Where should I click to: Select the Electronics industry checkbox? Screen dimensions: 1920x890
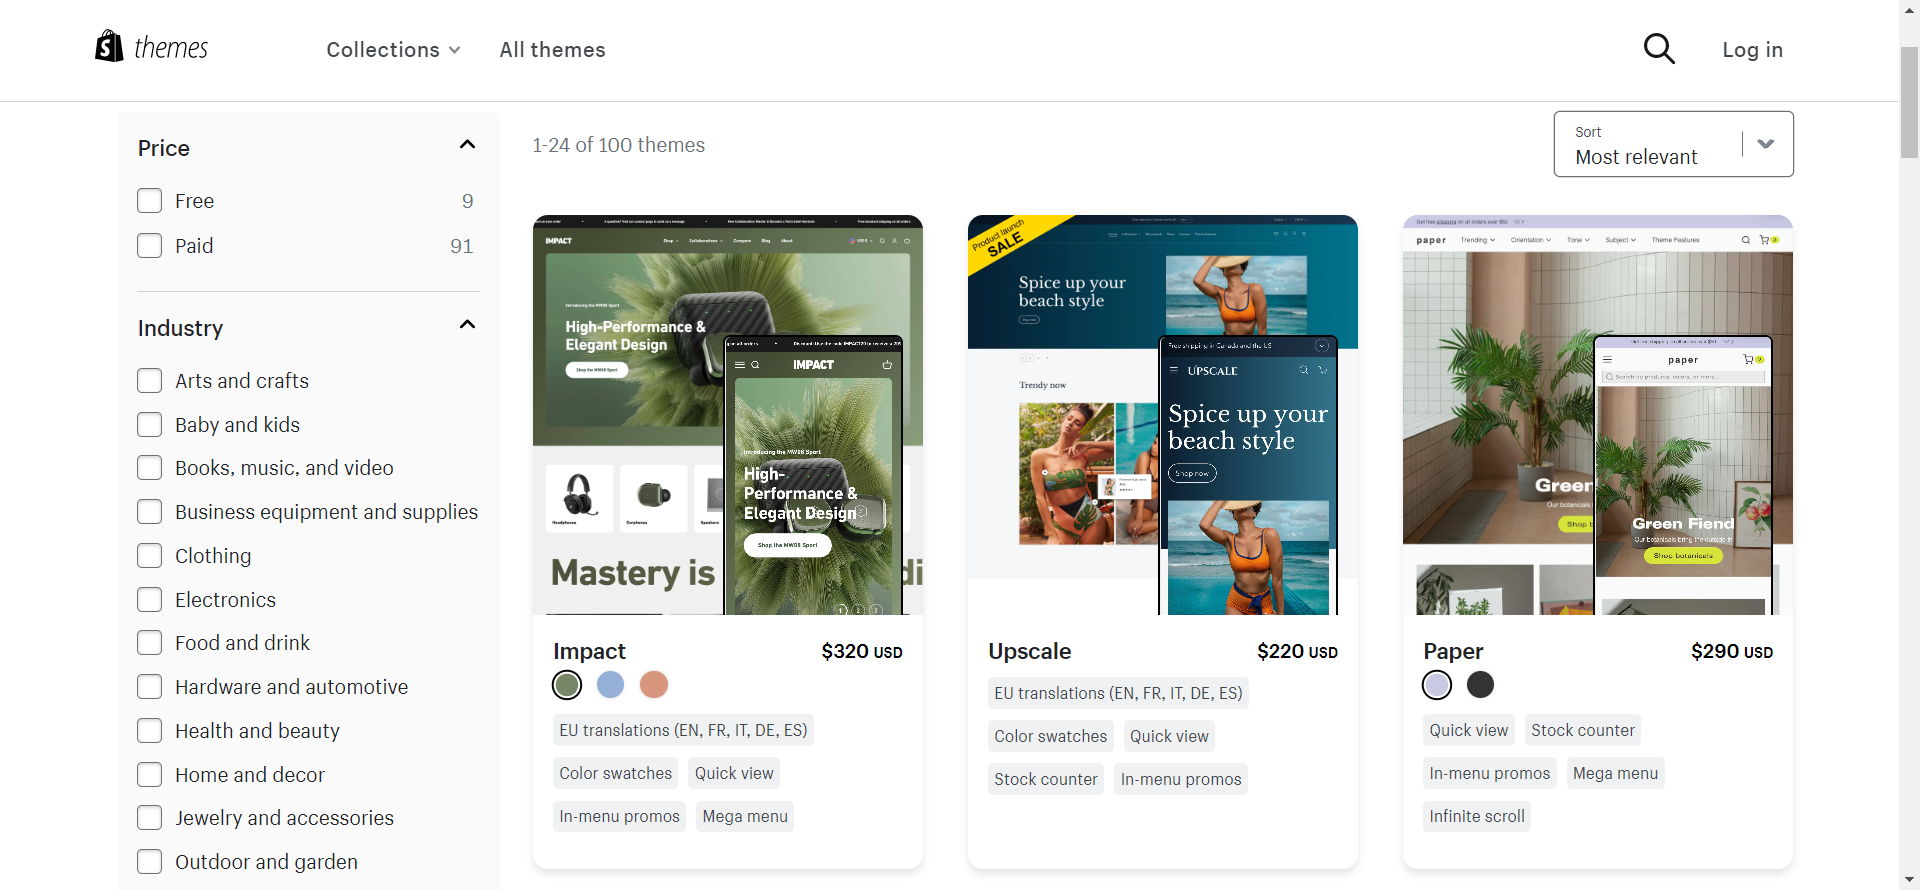[150, 600]
